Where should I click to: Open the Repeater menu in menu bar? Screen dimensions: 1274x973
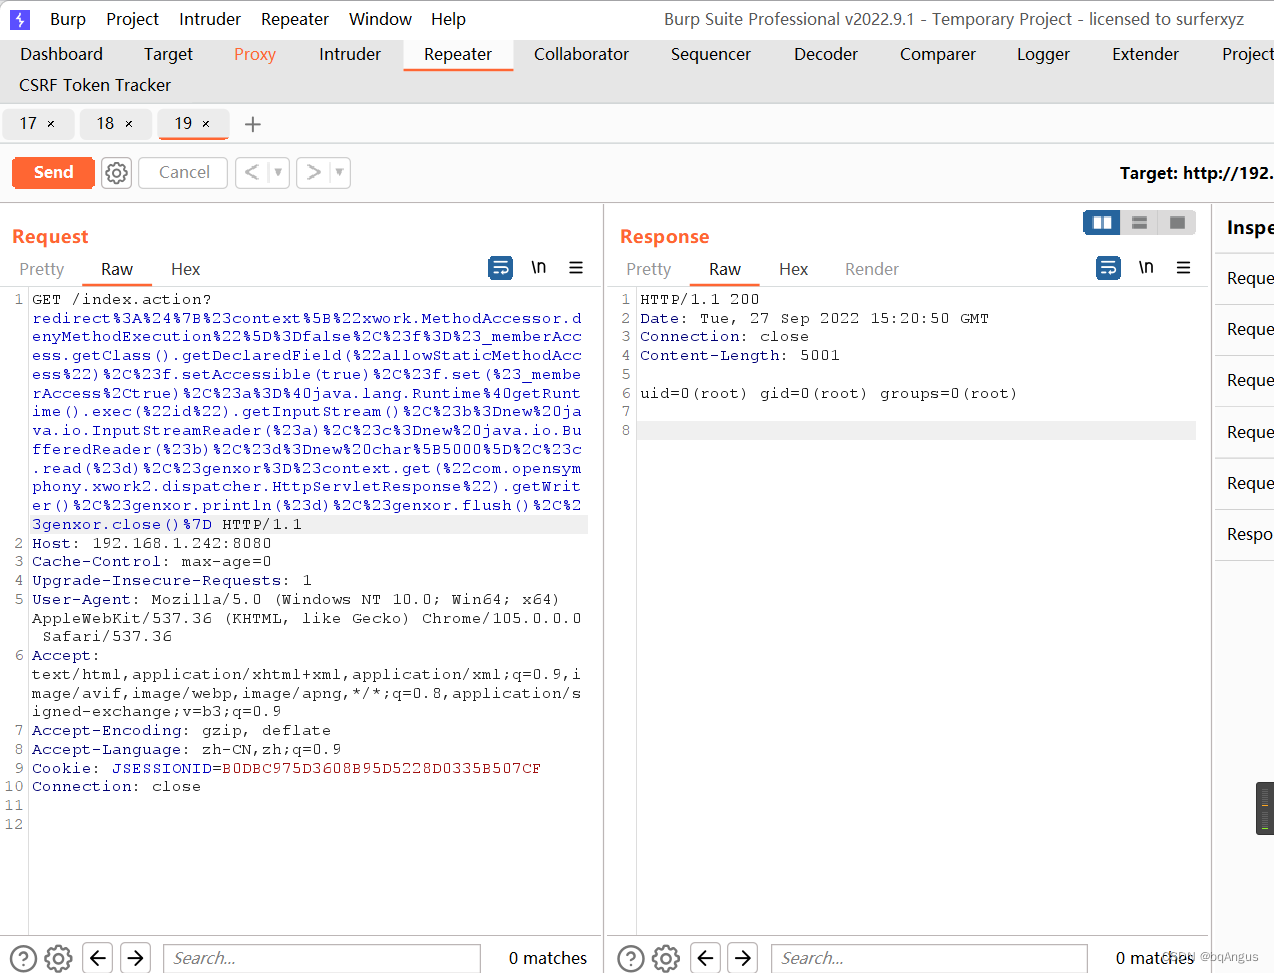pos(295,19)
